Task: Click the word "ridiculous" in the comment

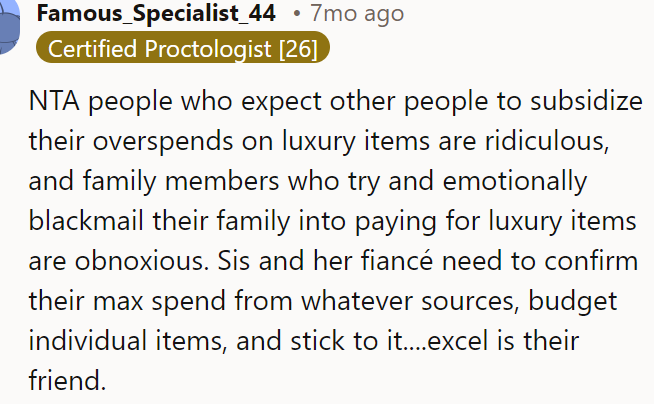Action: tap(546, 142)
